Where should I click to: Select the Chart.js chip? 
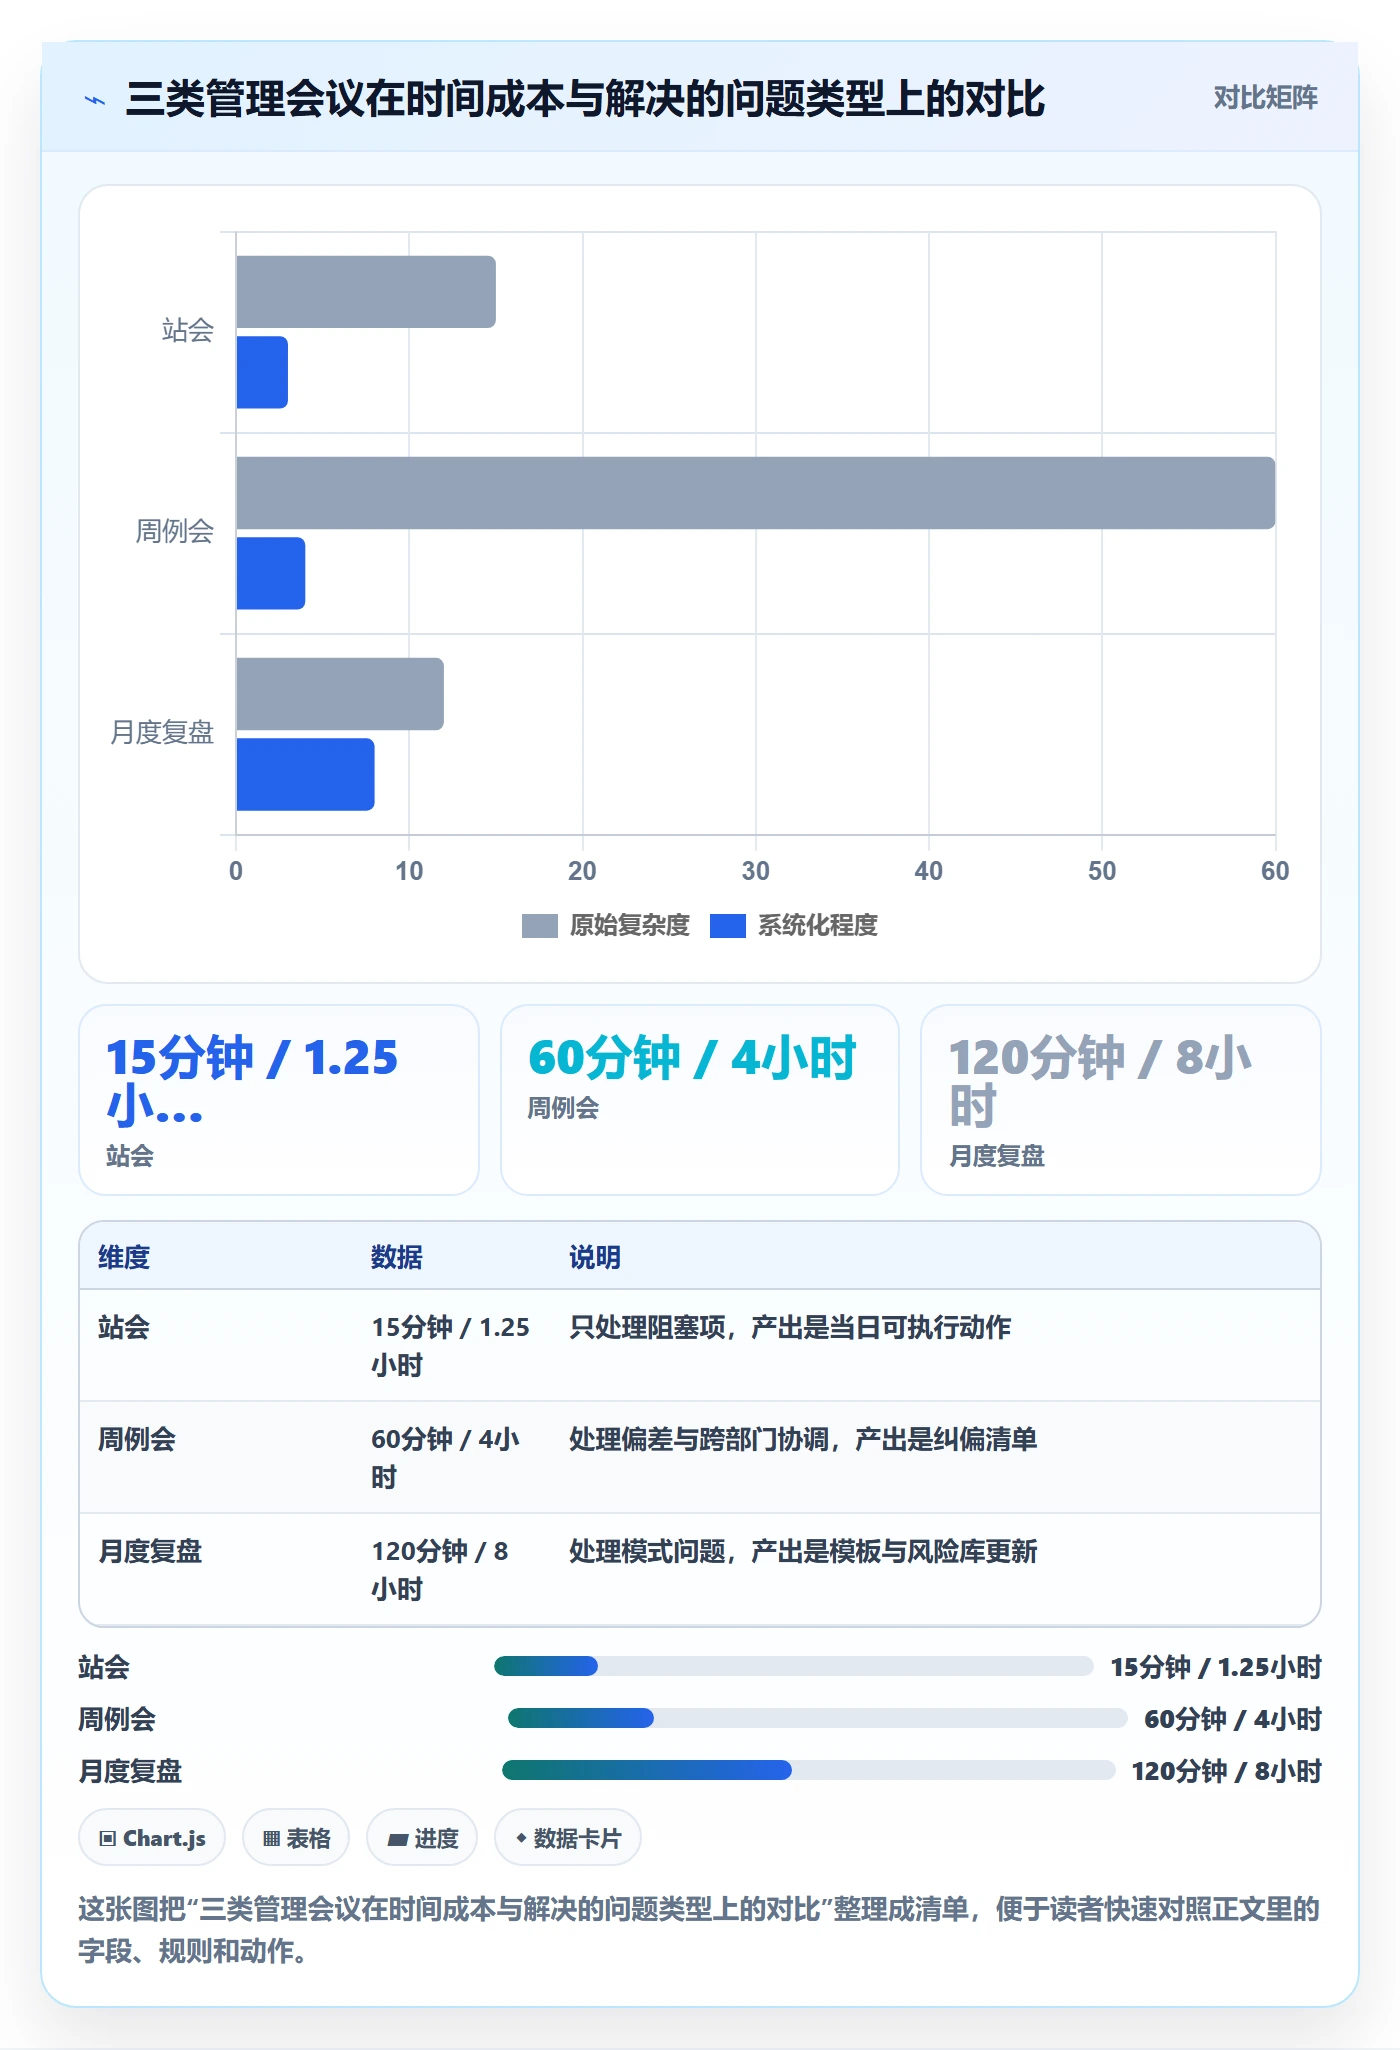click(x=152, y=1838)
